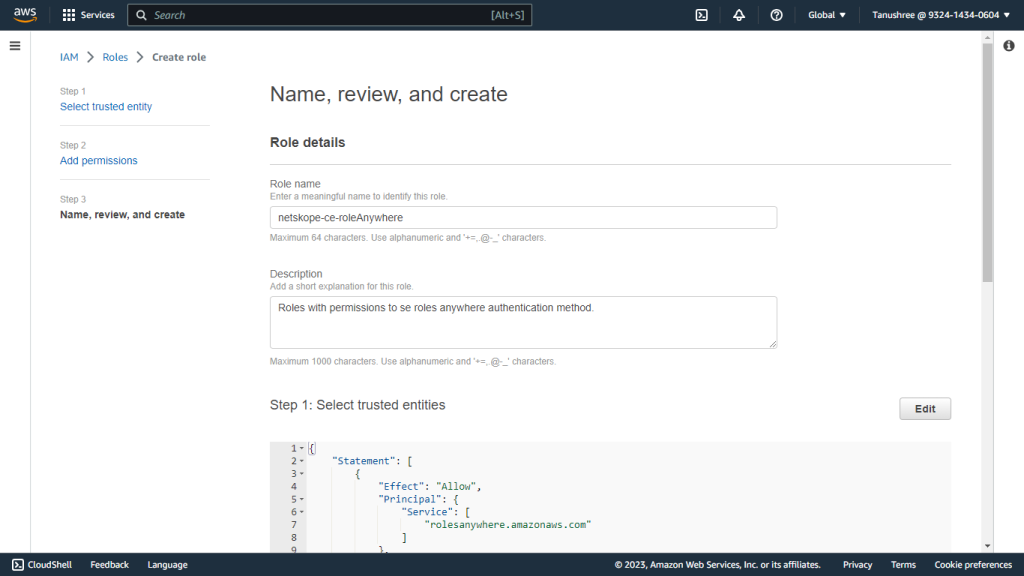Open the notifications bell
This screenshot has width=1024, height=576.
point(739,15)
